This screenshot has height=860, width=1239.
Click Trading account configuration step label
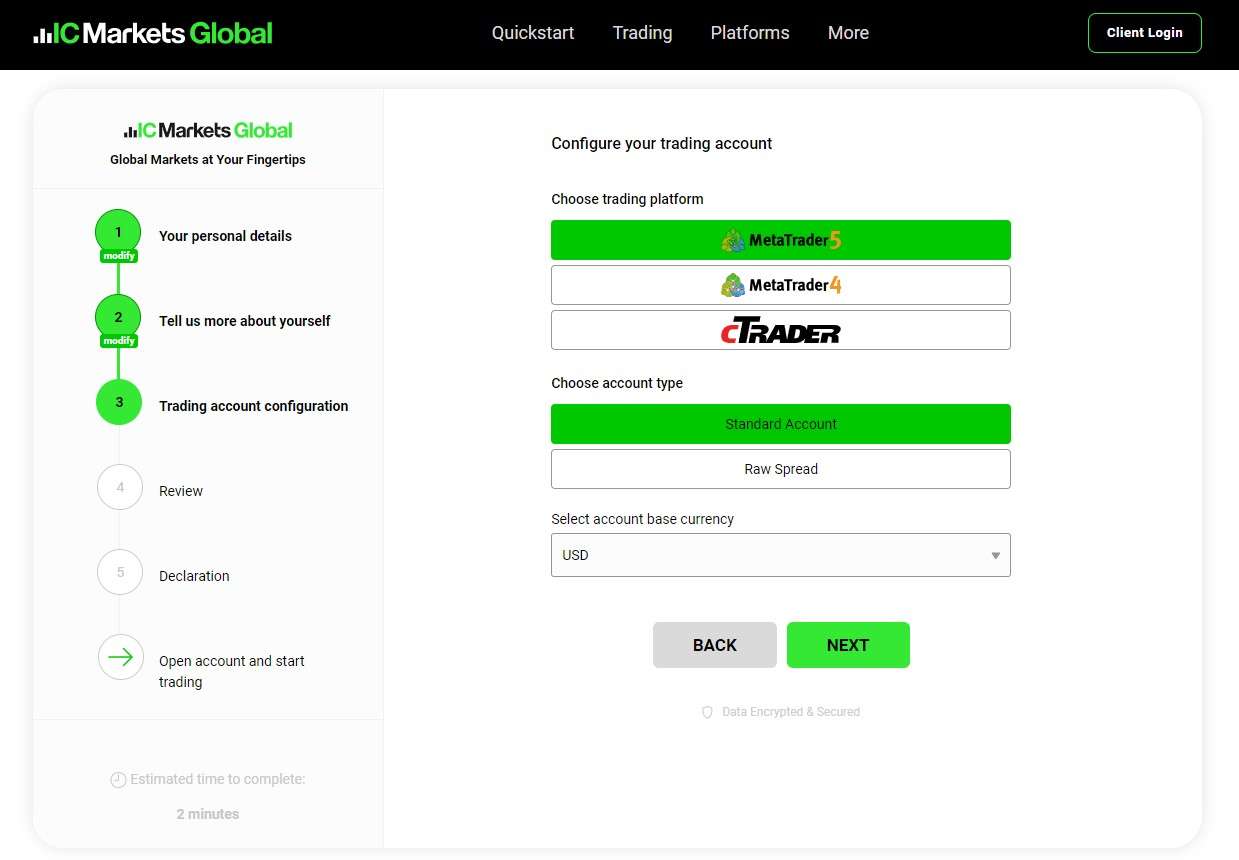pos(254,406)
